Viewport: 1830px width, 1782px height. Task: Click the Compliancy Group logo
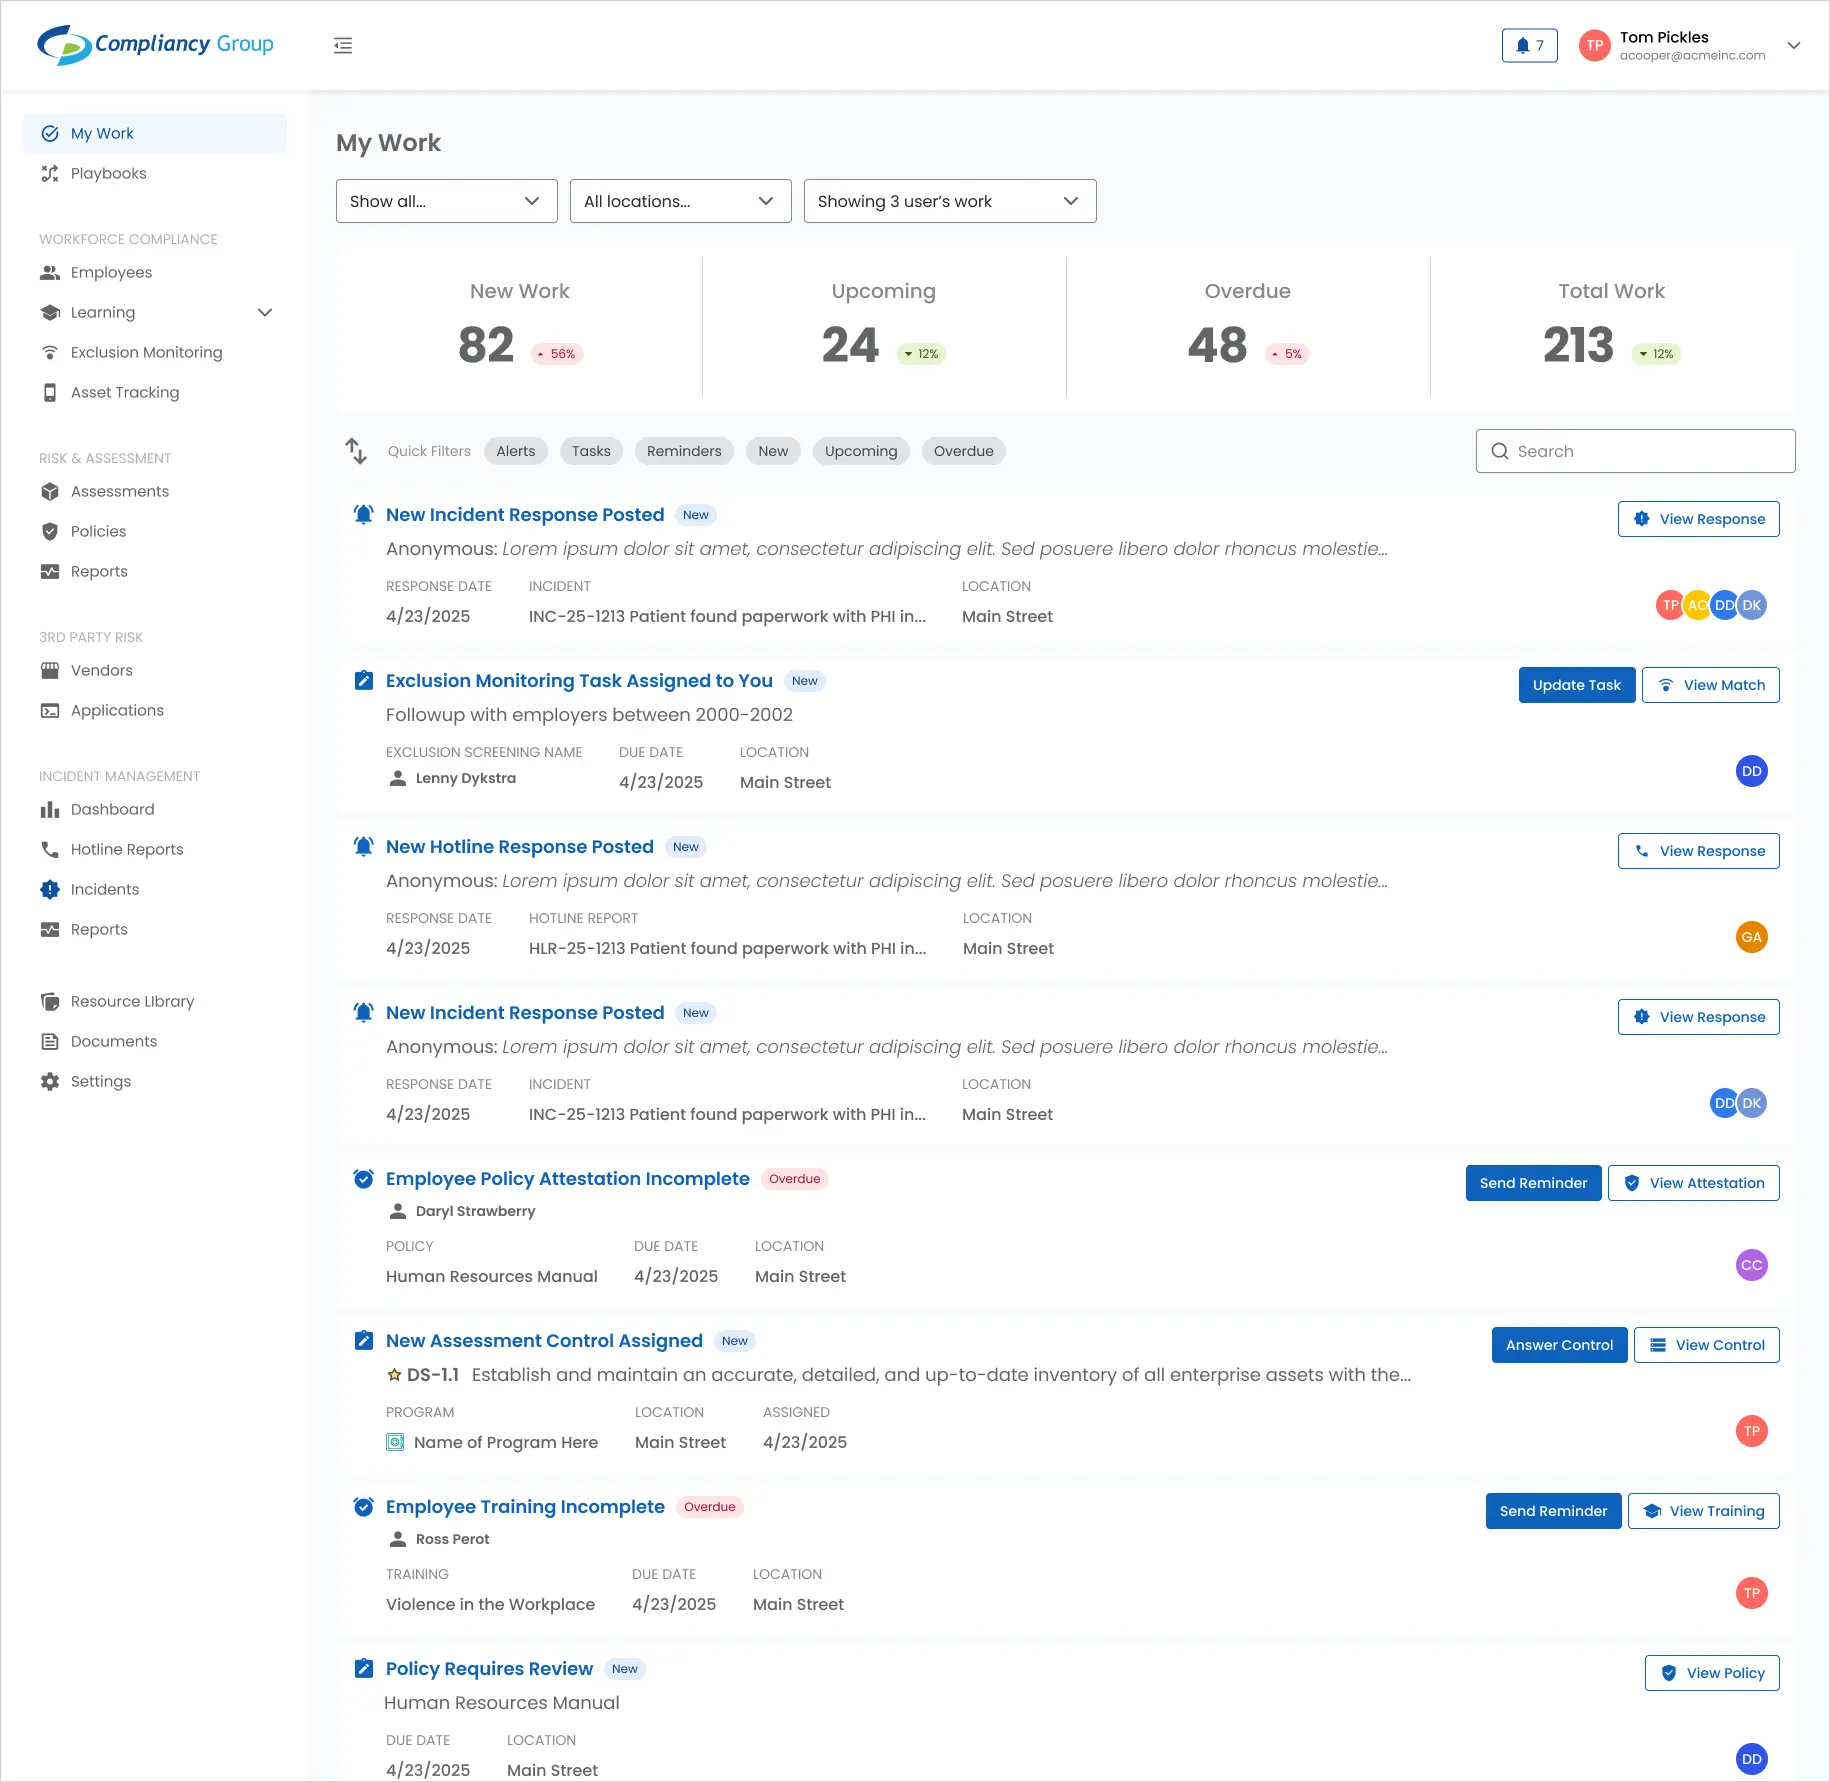pos(155,44)
